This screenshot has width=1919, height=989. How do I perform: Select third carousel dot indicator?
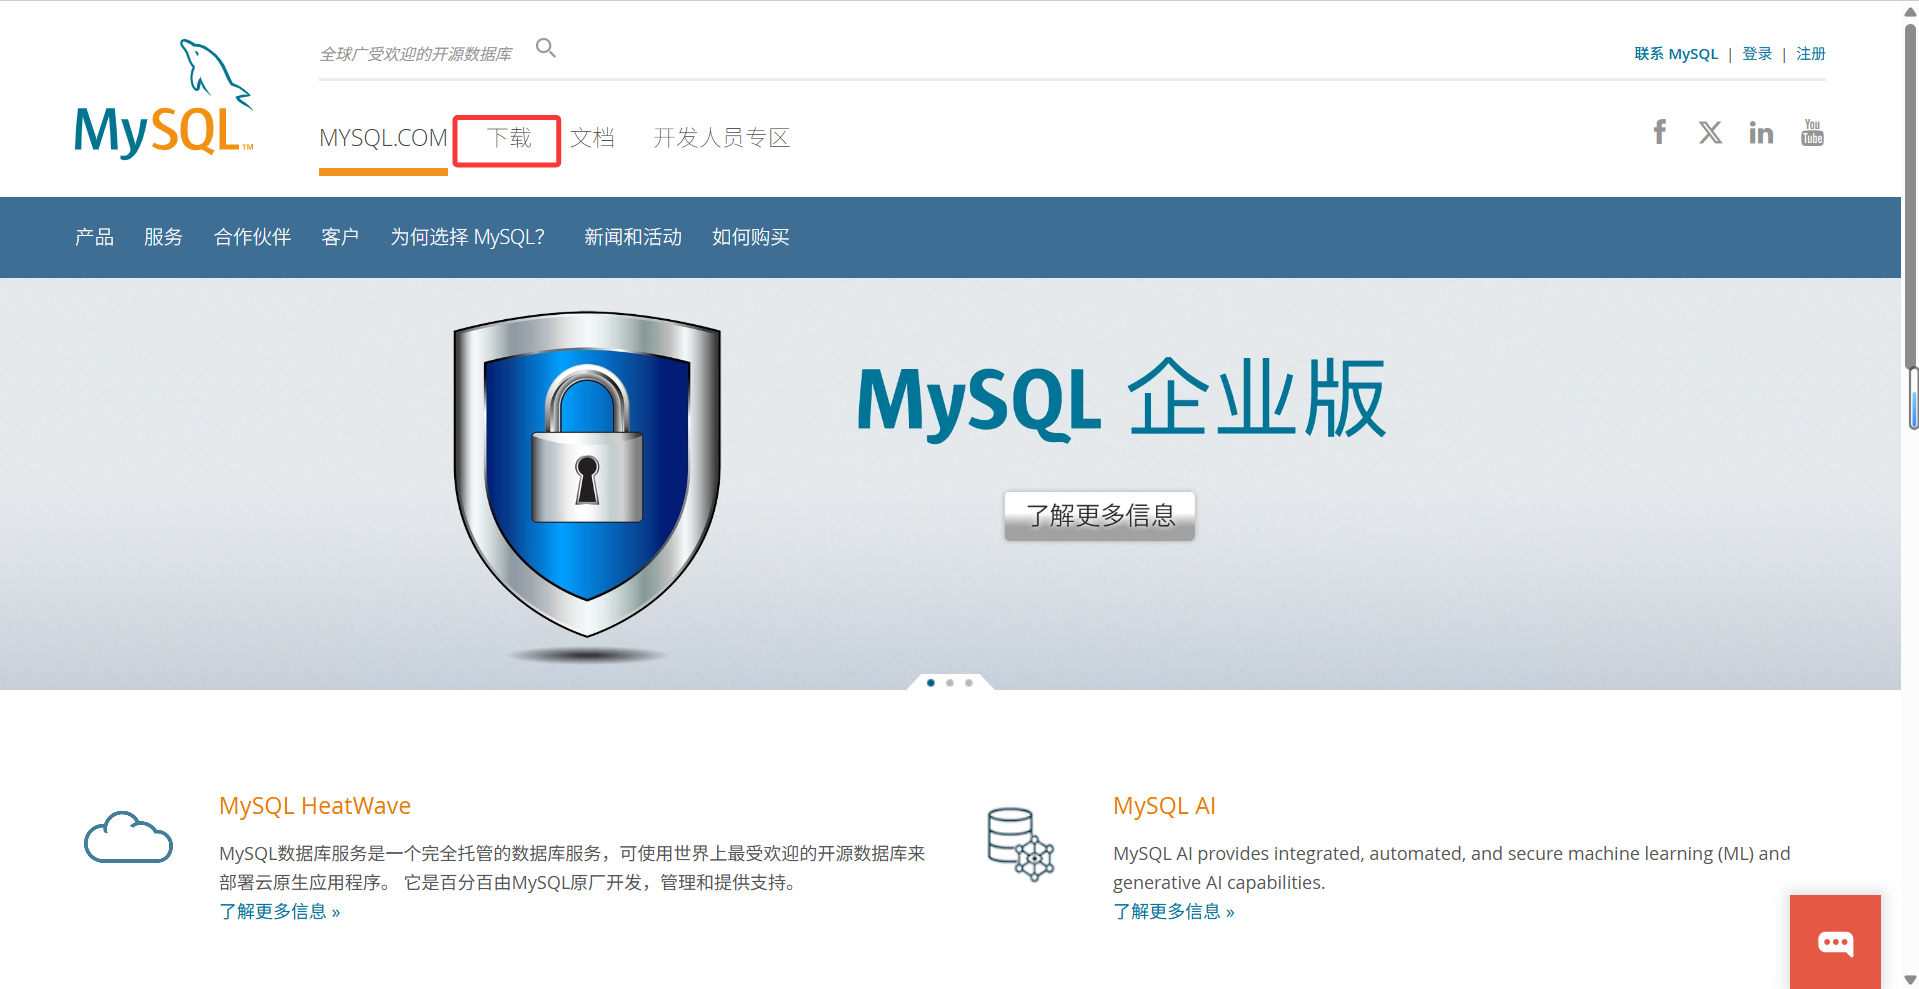(x=969, y=683)
